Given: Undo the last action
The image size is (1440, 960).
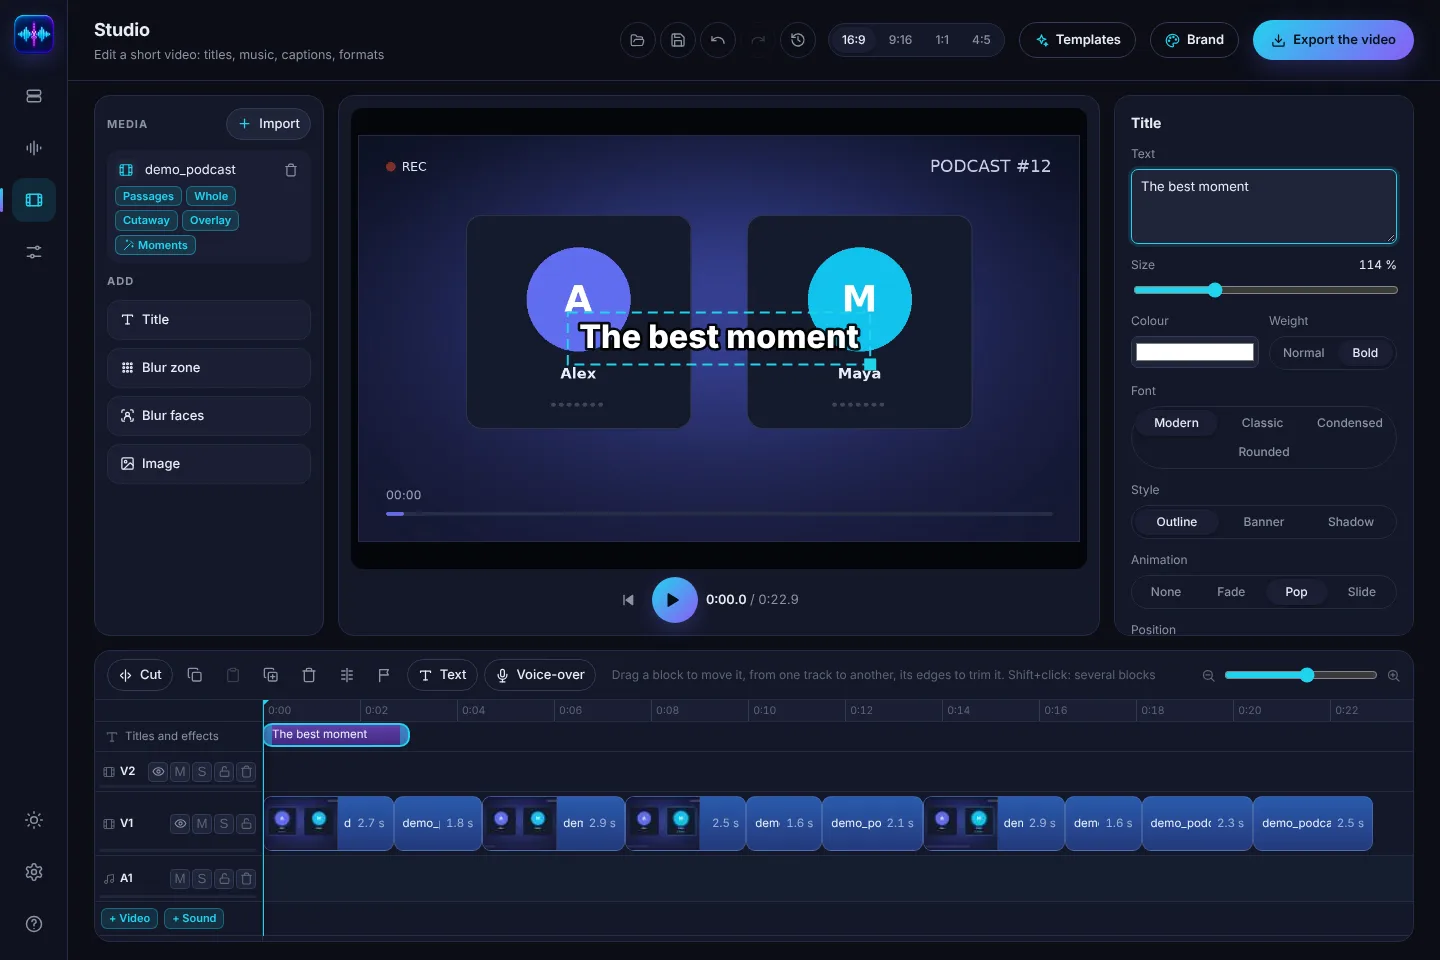Looking at the screenshot, I should [717, 40].
